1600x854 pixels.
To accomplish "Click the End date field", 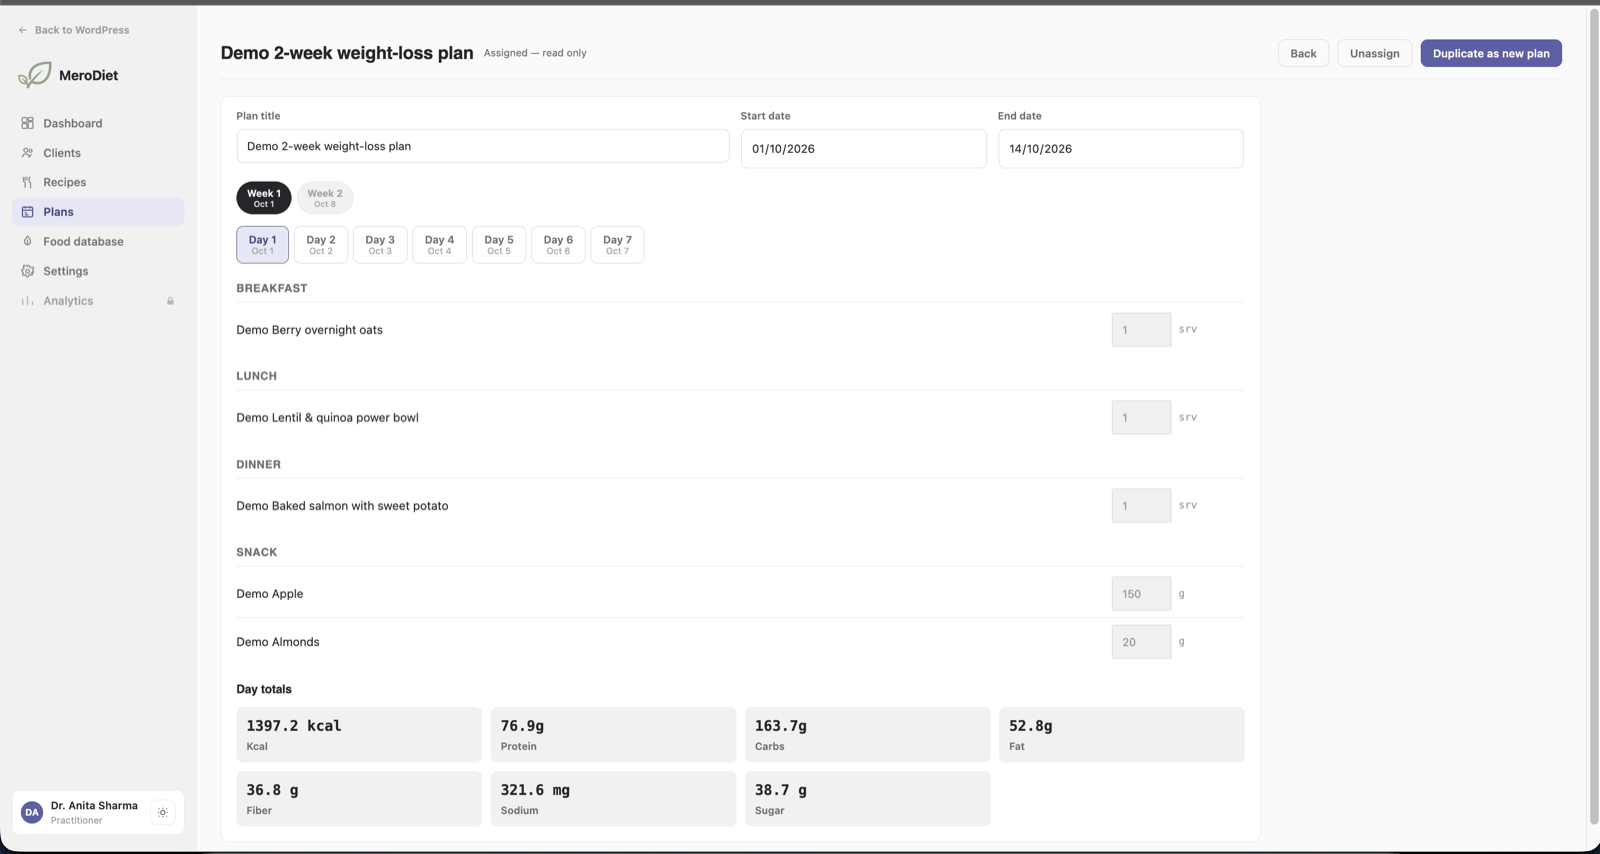I will coord(1121,148).
